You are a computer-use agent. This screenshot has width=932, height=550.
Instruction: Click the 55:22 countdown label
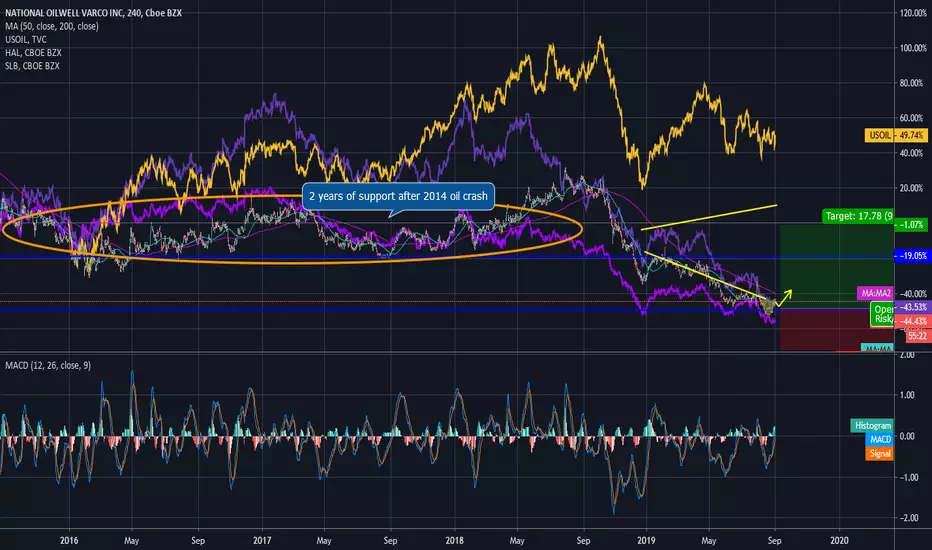(917, 336)
